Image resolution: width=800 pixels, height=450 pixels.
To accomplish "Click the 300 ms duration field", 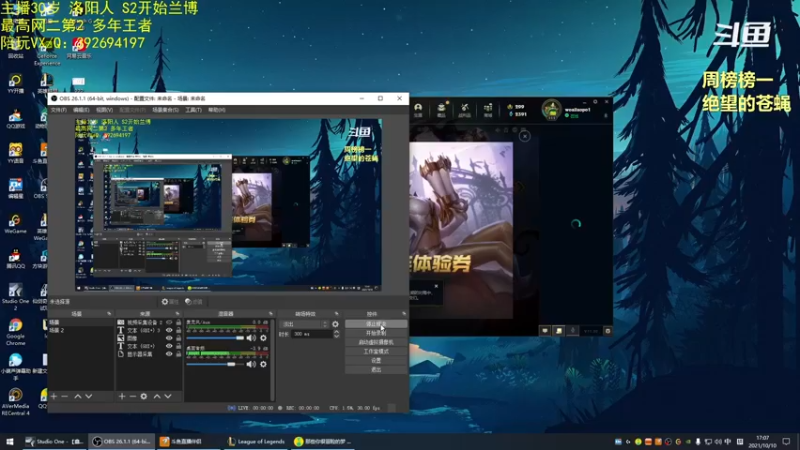I will pyautogui.click(x=311, y=334).
